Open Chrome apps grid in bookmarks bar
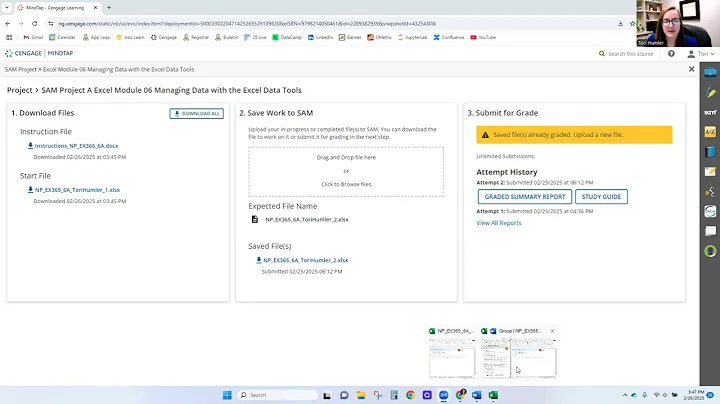Screen dimensions: 720x404 (9, 37)
